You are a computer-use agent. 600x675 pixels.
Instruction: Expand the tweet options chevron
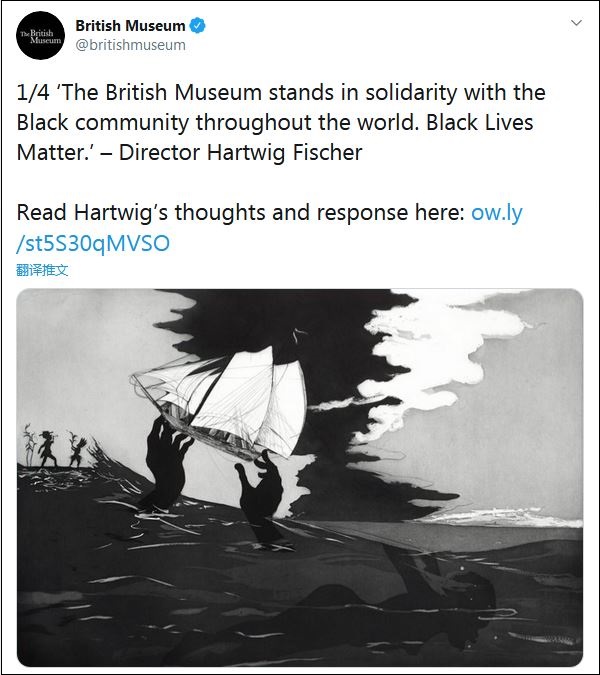click(576, 22)
